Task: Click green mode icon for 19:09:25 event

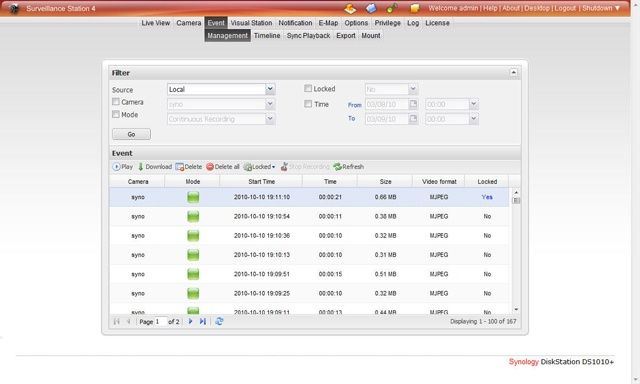Action: [193, 293]
